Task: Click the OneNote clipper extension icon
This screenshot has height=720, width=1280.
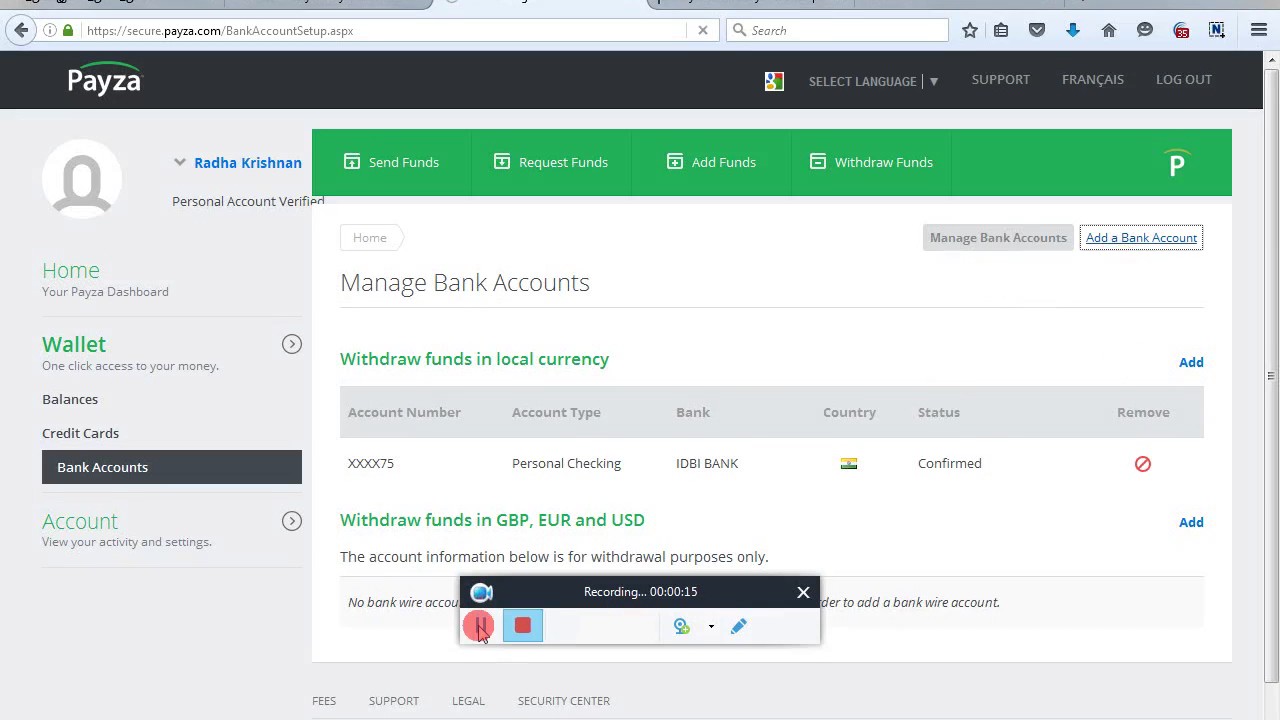Action: (x=1217, y=30)
